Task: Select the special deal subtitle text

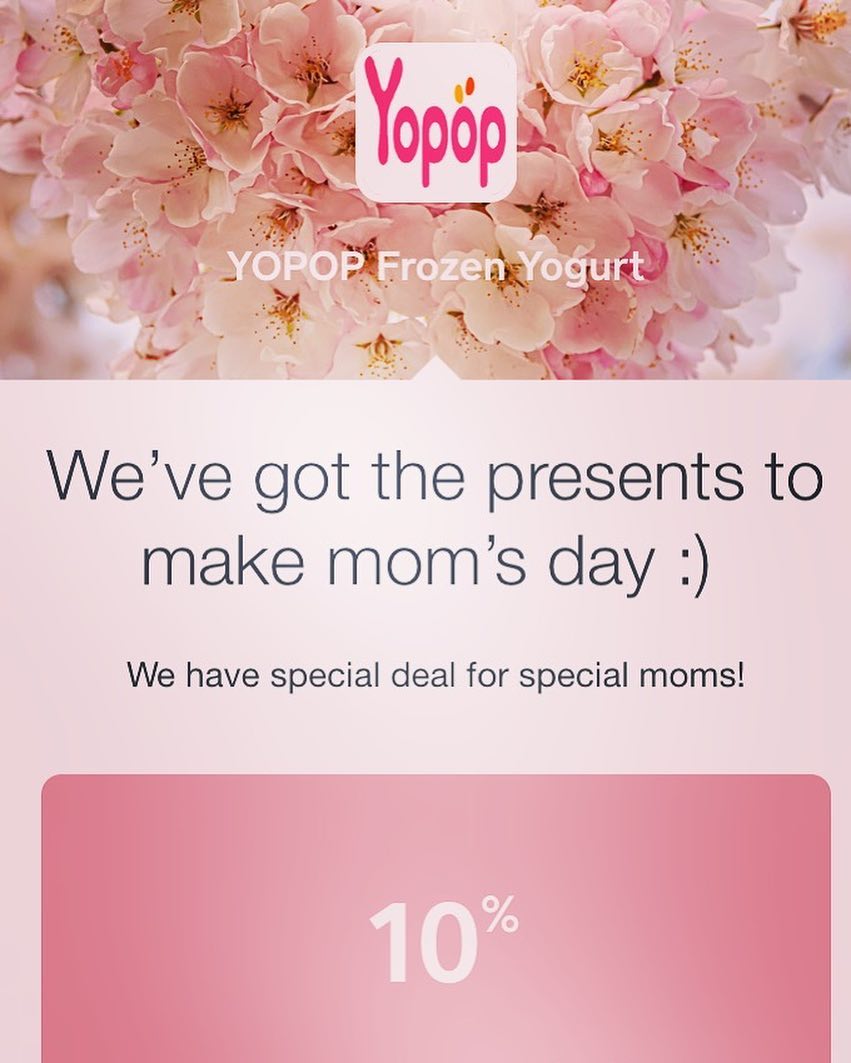Action: point(435,676)
